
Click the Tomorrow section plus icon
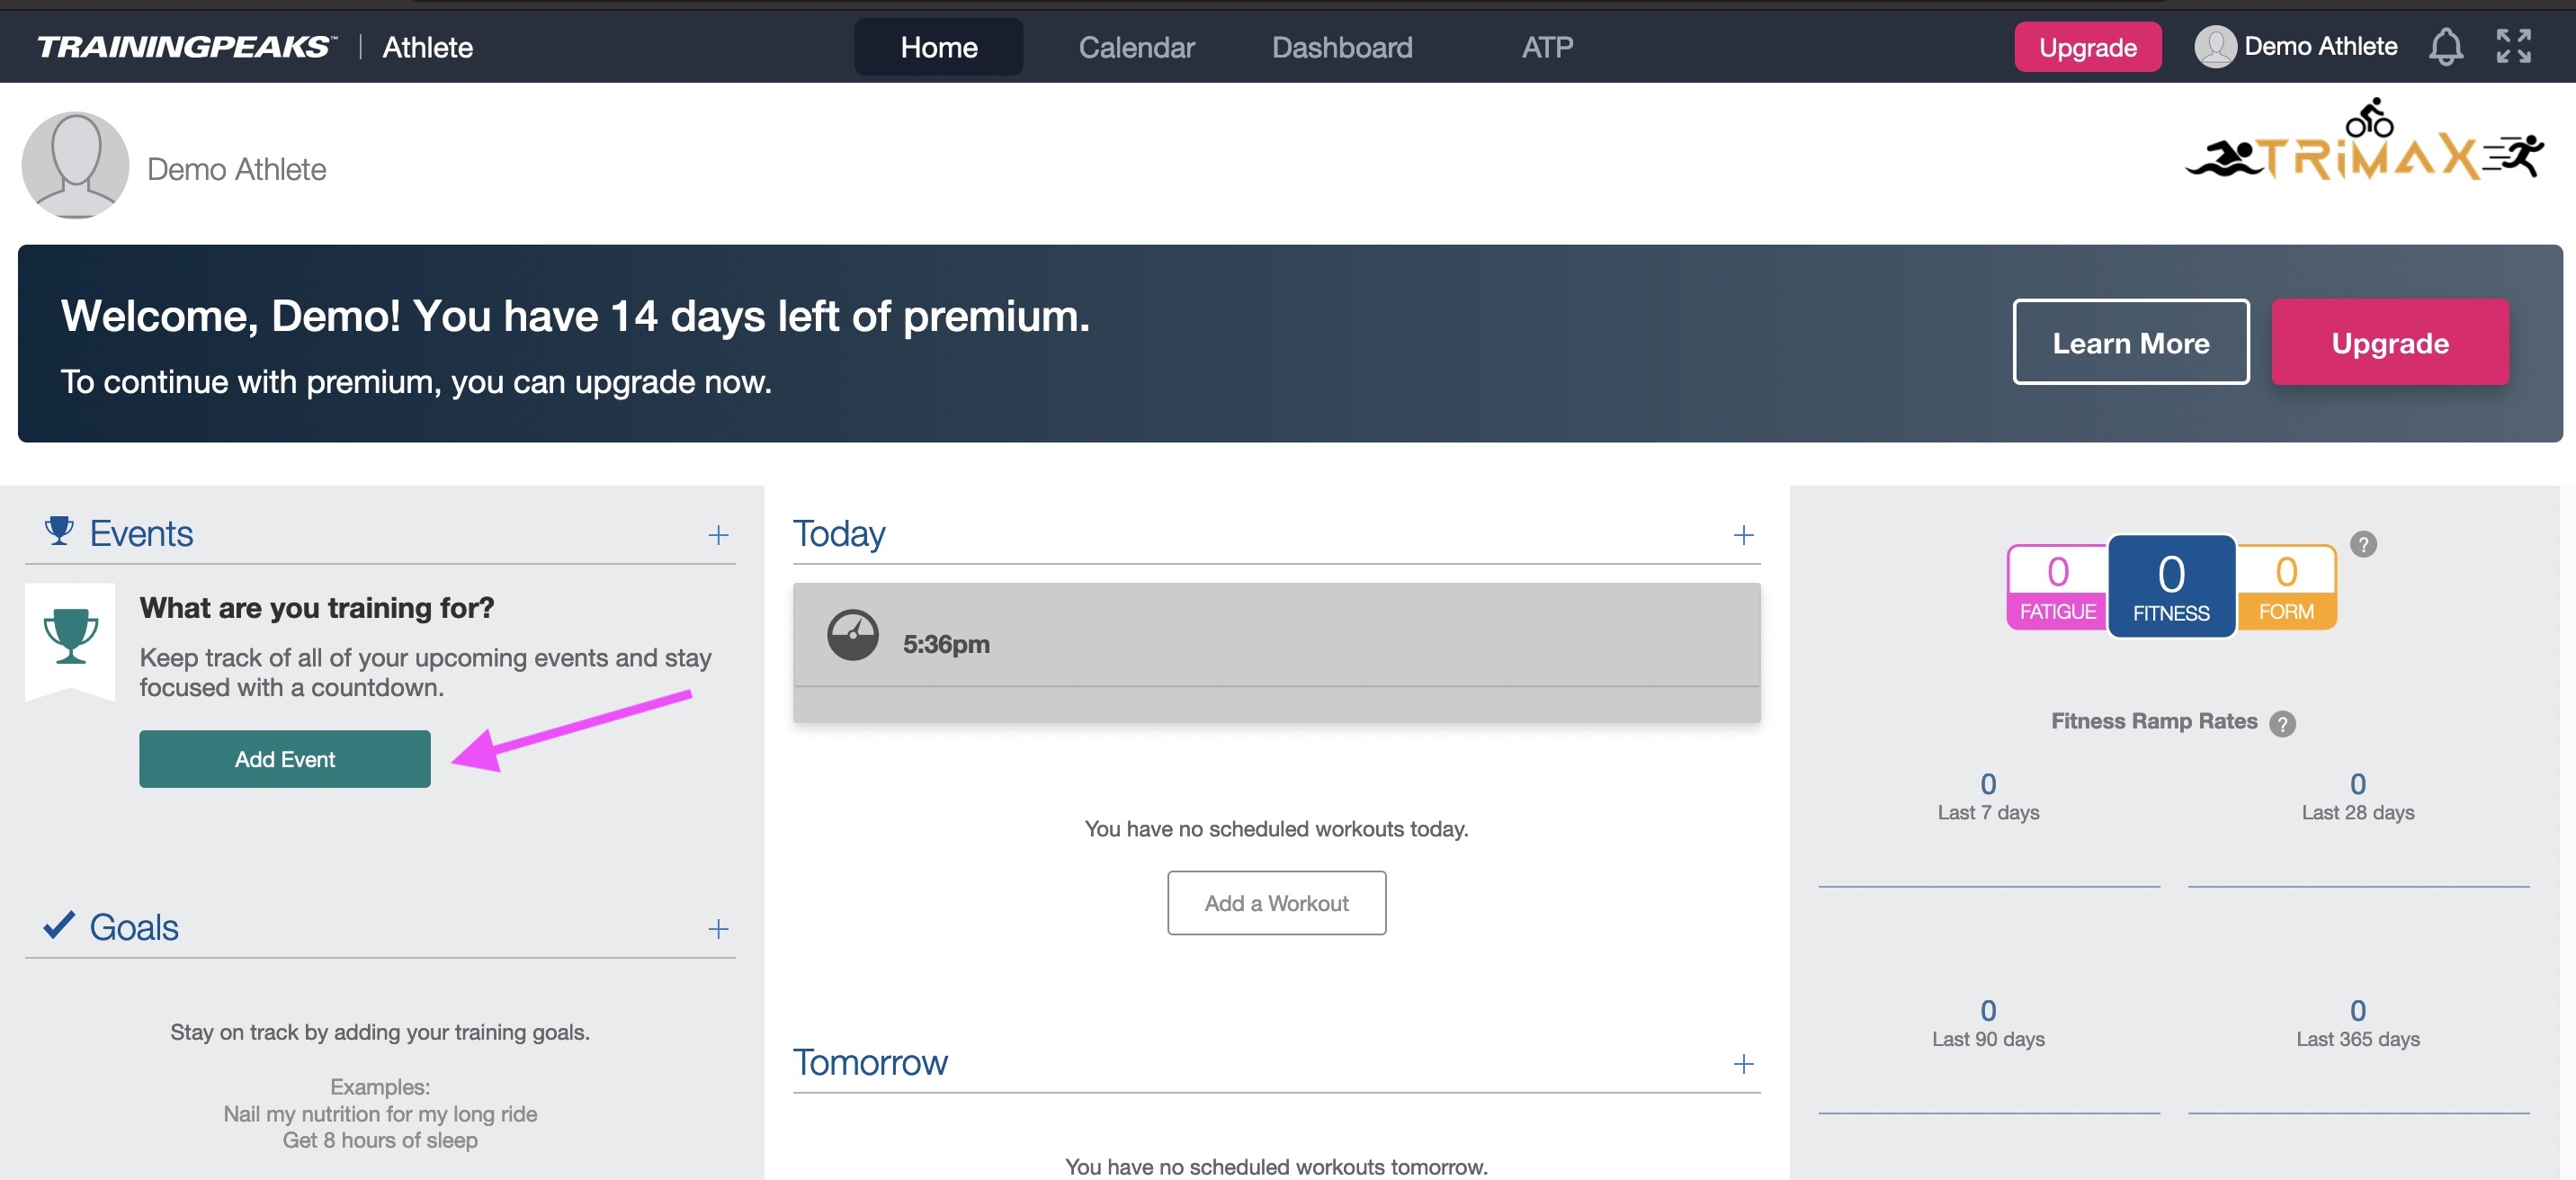pyautogui.click(x=1743, y=1064)
